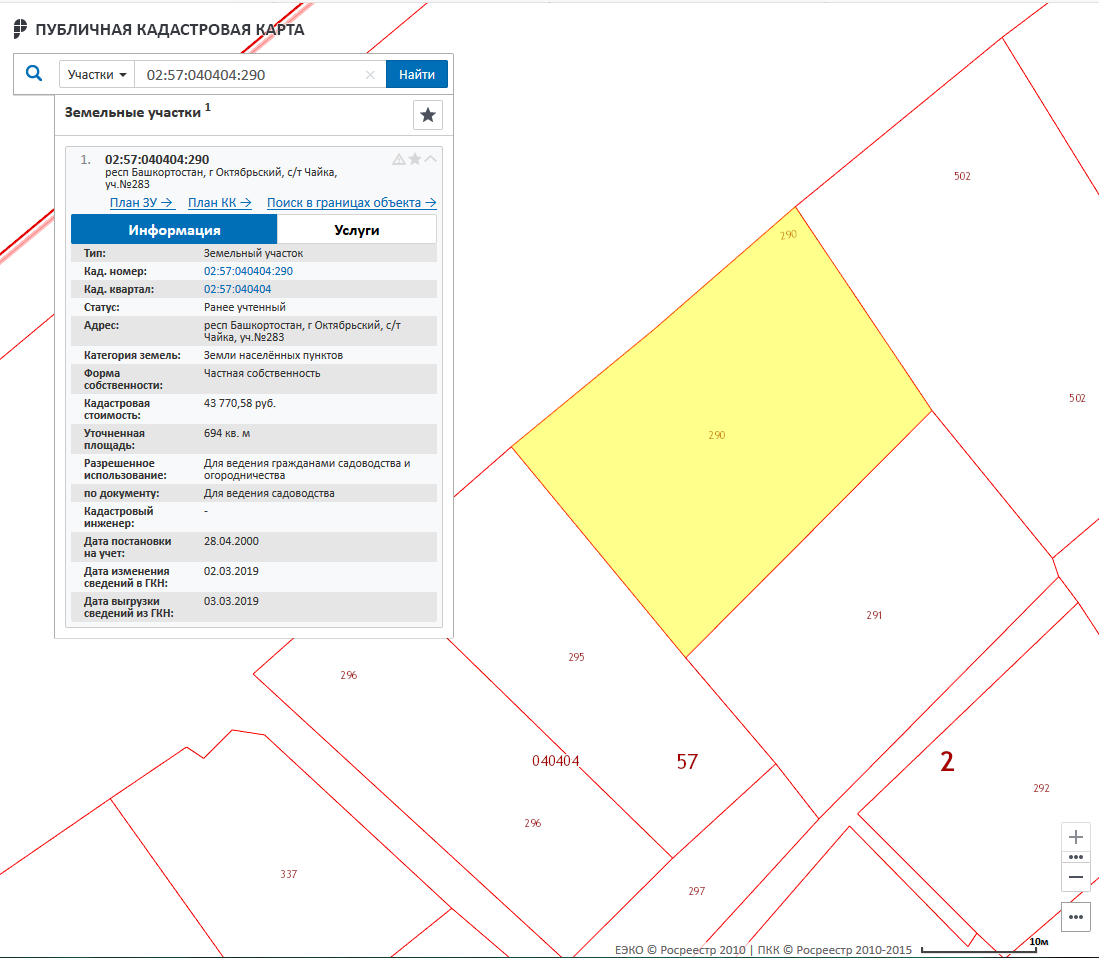1099x958 pixels.
Task: Click parcel label 297 on the map
Action: pos(697,891)
